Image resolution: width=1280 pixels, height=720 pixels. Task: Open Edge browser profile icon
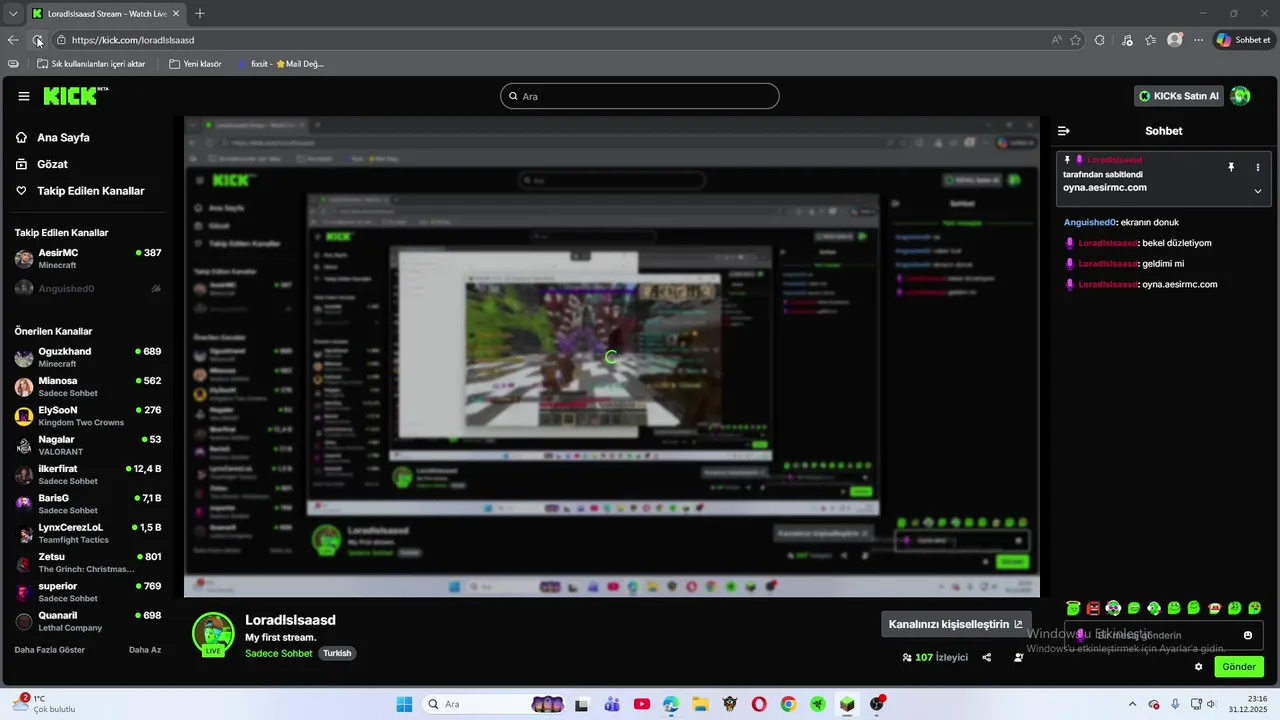[x=1175, y=40]
